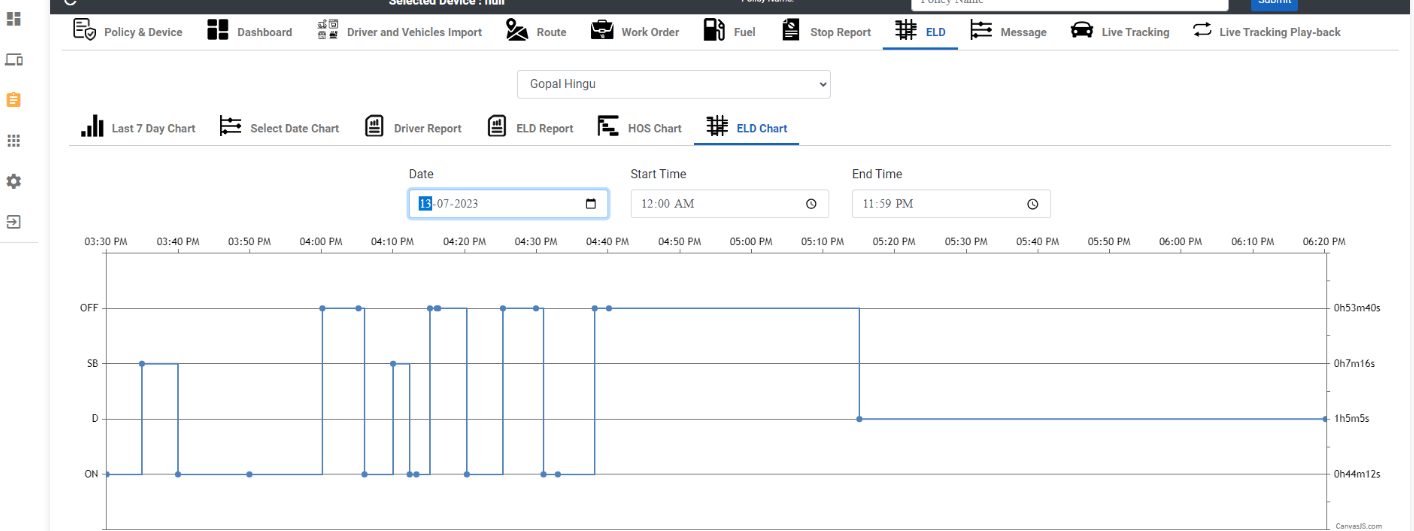Click the chart data point at D level
Screen dimensions: 1414x531
(x=859, y=419)
